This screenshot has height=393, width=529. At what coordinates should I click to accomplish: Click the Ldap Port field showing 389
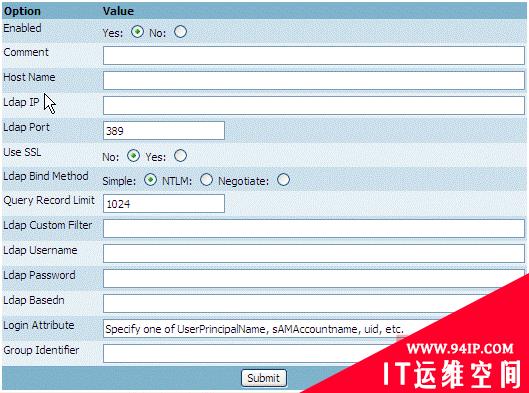tap(164, 131)
